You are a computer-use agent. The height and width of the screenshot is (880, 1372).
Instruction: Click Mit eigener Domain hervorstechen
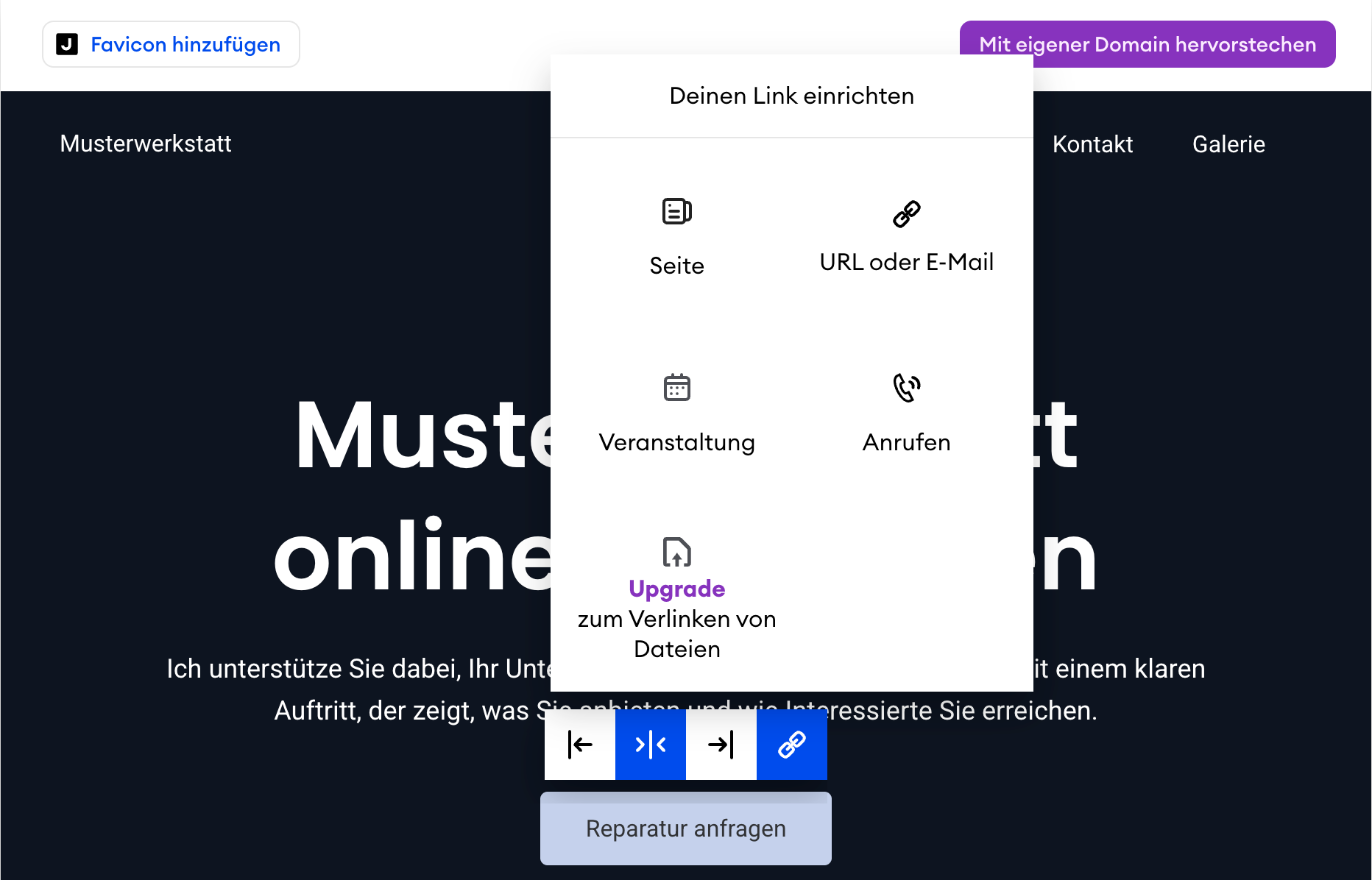point(1147,44)
